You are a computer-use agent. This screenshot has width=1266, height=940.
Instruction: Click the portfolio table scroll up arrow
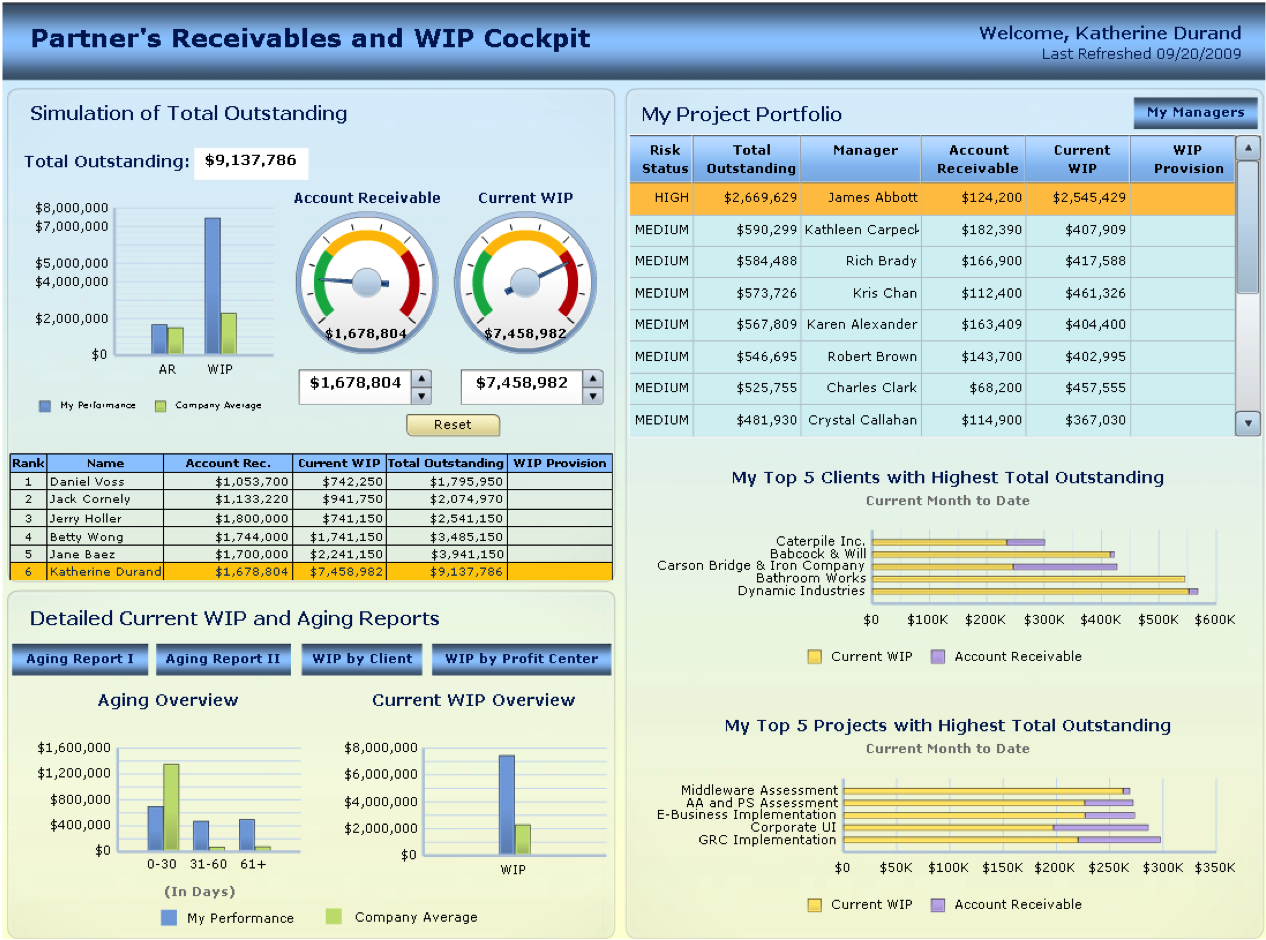point(1248,148)
